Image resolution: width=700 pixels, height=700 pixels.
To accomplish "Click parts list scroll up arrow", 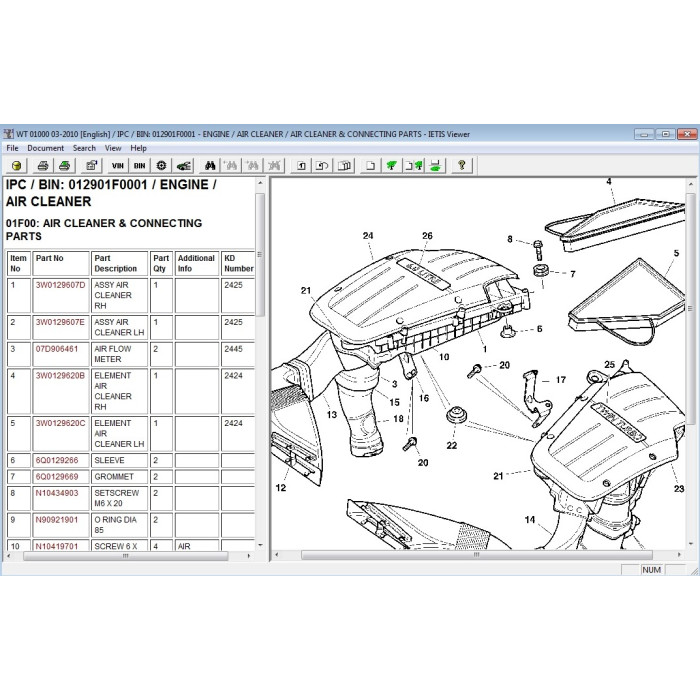I will [x=260, y=183].
